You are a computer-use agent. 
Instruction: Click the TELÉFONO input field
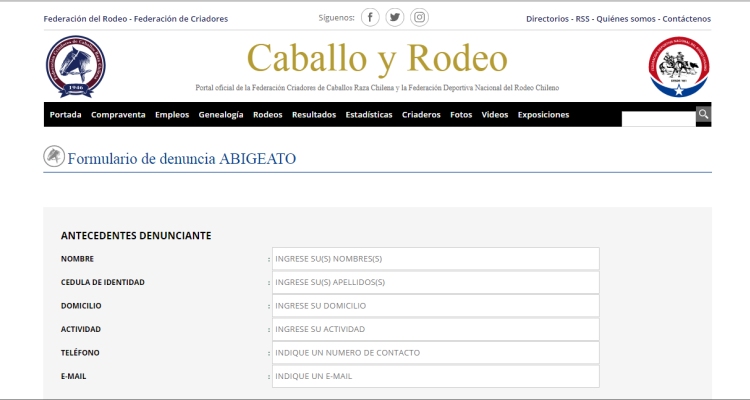coord(436,353)
